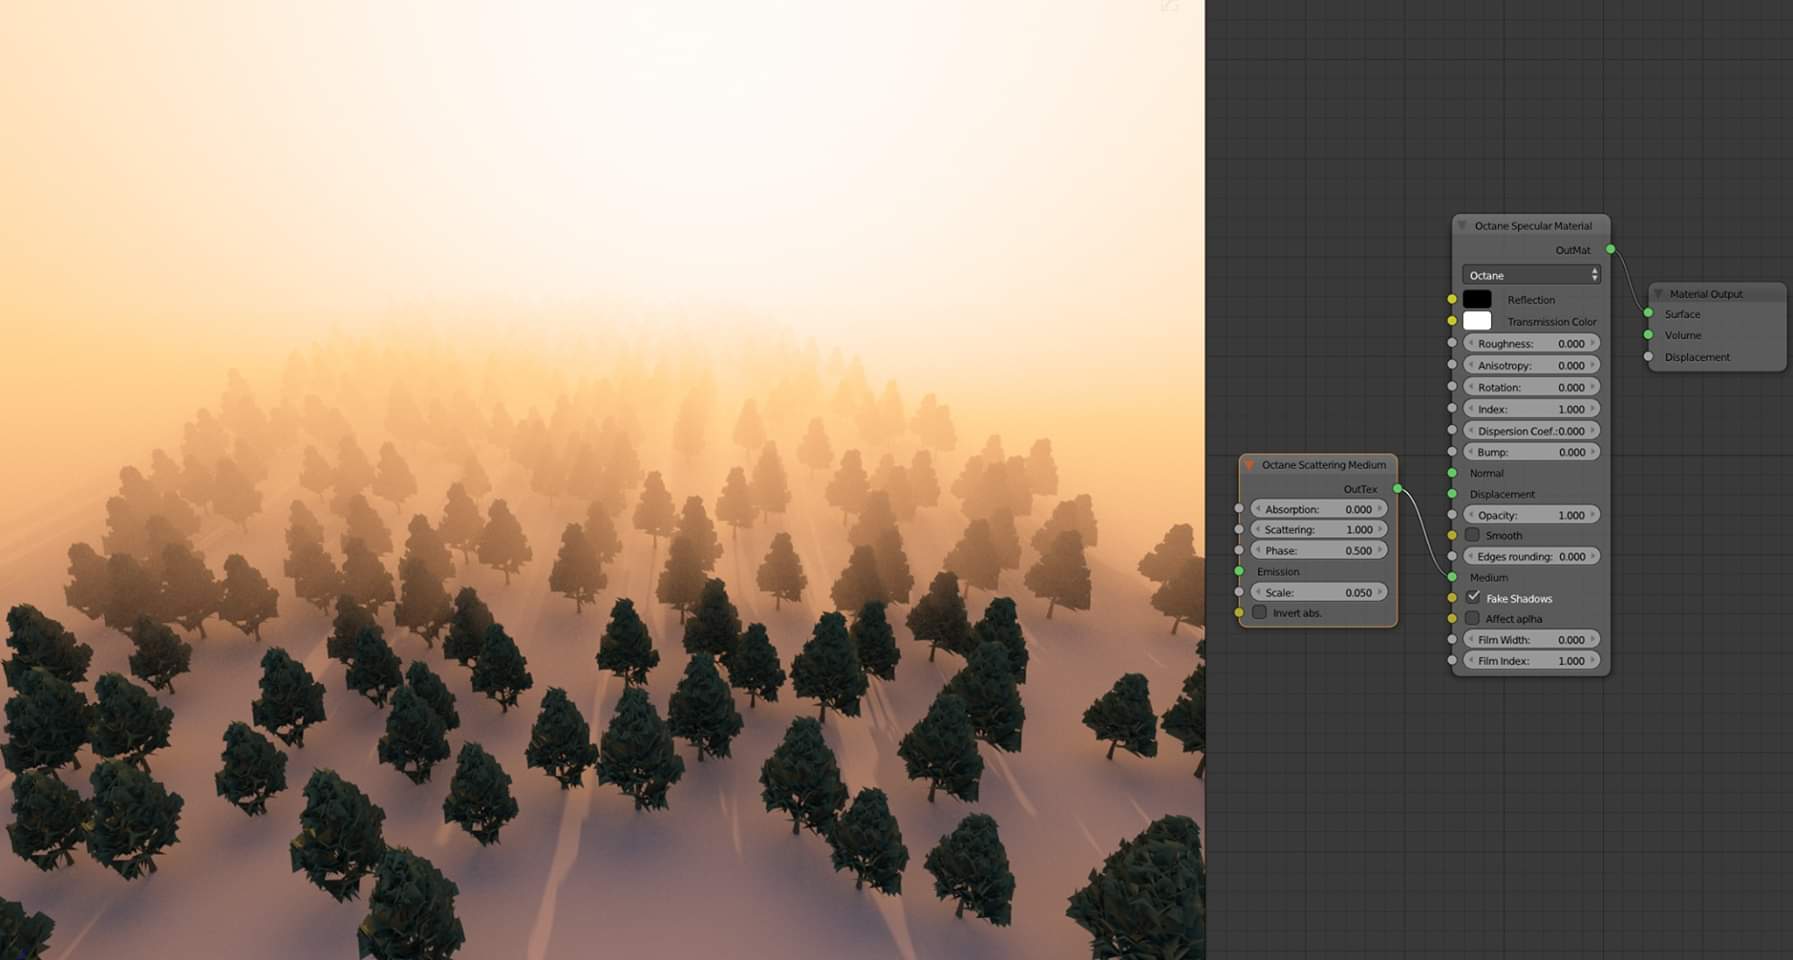The width and height of the screenshot is (1793, 960).
Task: Click the Affect alpha input socket
Action: [x=1452, y=618]
